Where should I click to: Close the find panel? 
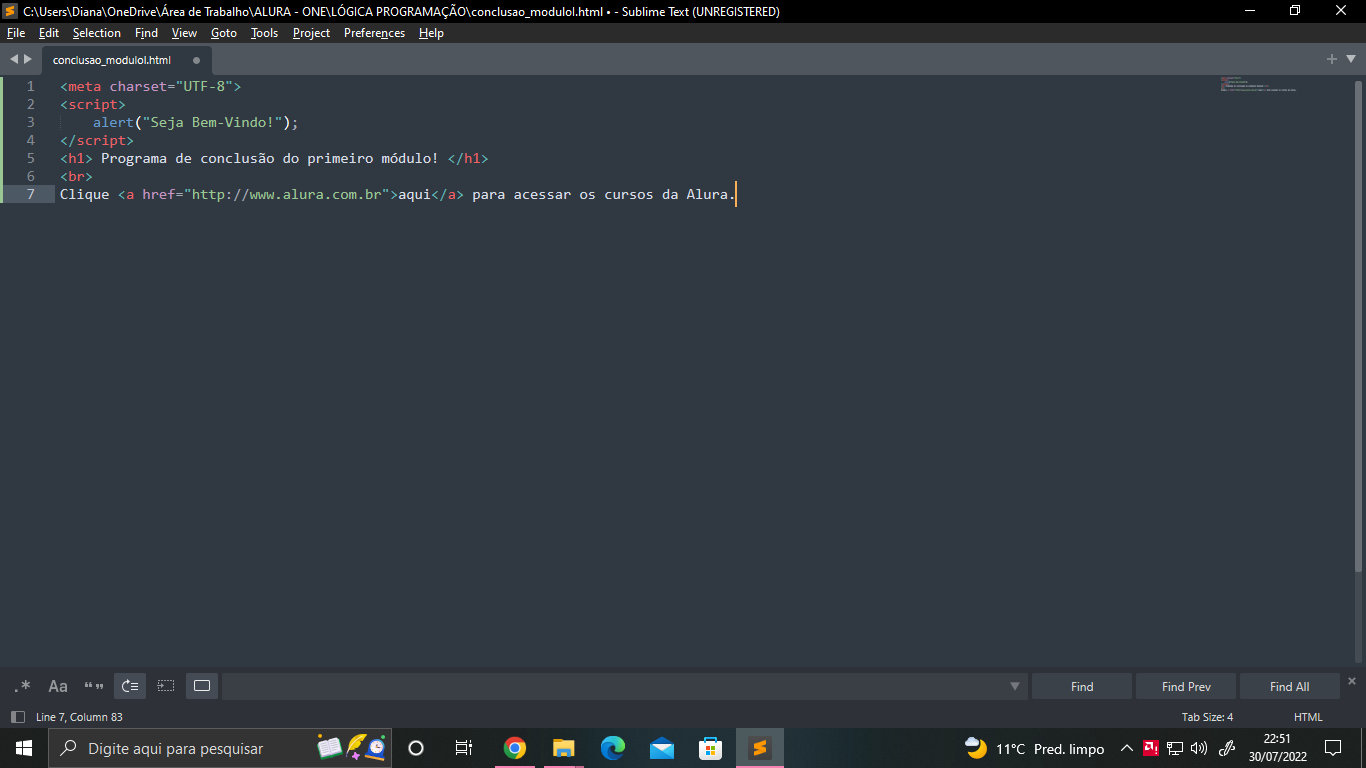pyautogui.click(x=1352, y=681)
